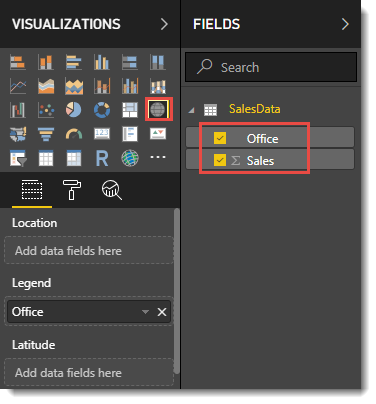Screen dimensions: 376x404
Task: Collapse the Visualizations pane chevron
Action: point(164,24)
